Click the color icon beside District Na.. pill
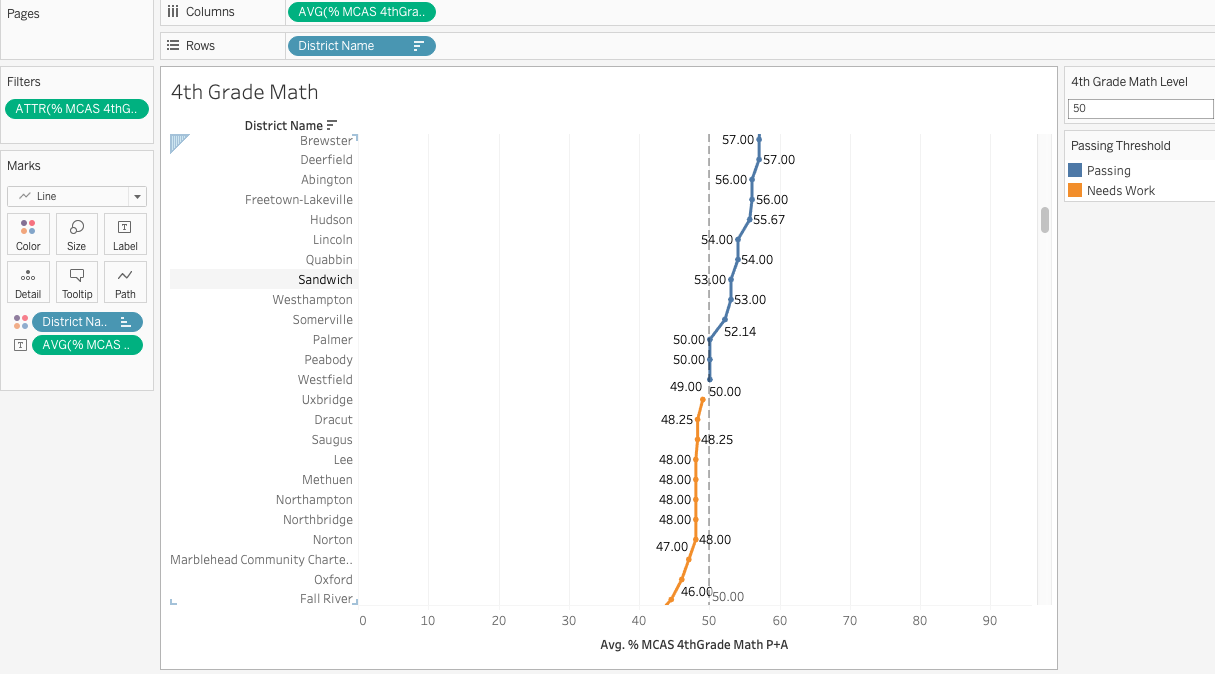Image resolution: width=1215 pixels, height=674 pixels. coord(21,322)
